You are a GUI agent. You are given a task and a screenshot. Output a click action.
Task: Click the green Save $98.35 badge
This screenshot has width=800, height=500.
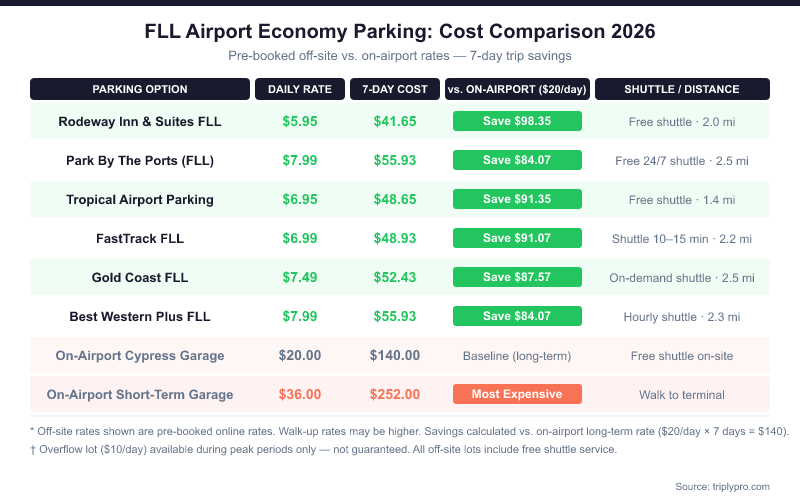click(x=517, y=122)
